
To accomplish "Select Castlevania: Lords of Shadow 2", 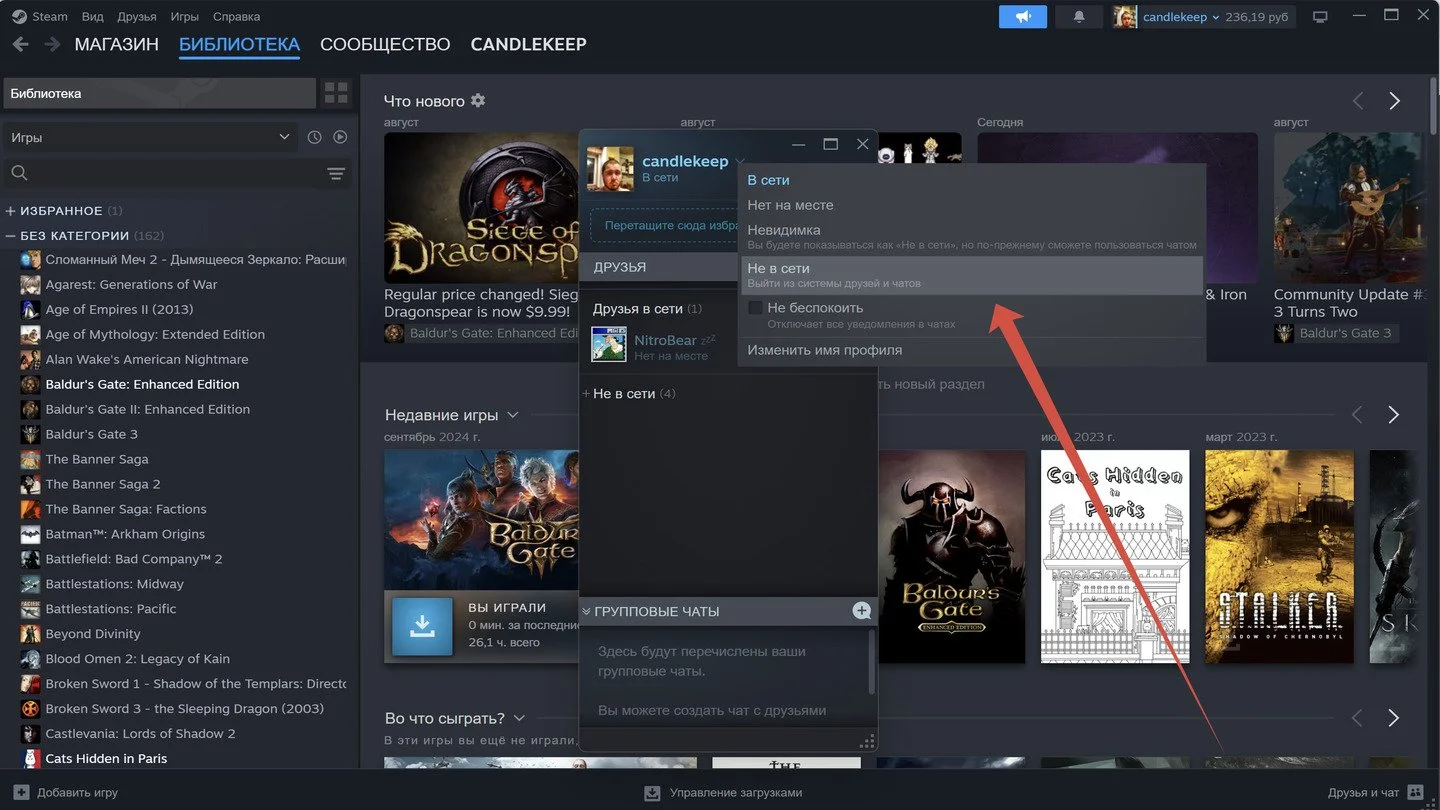I will pyautogui.click(x=140, y=734).
